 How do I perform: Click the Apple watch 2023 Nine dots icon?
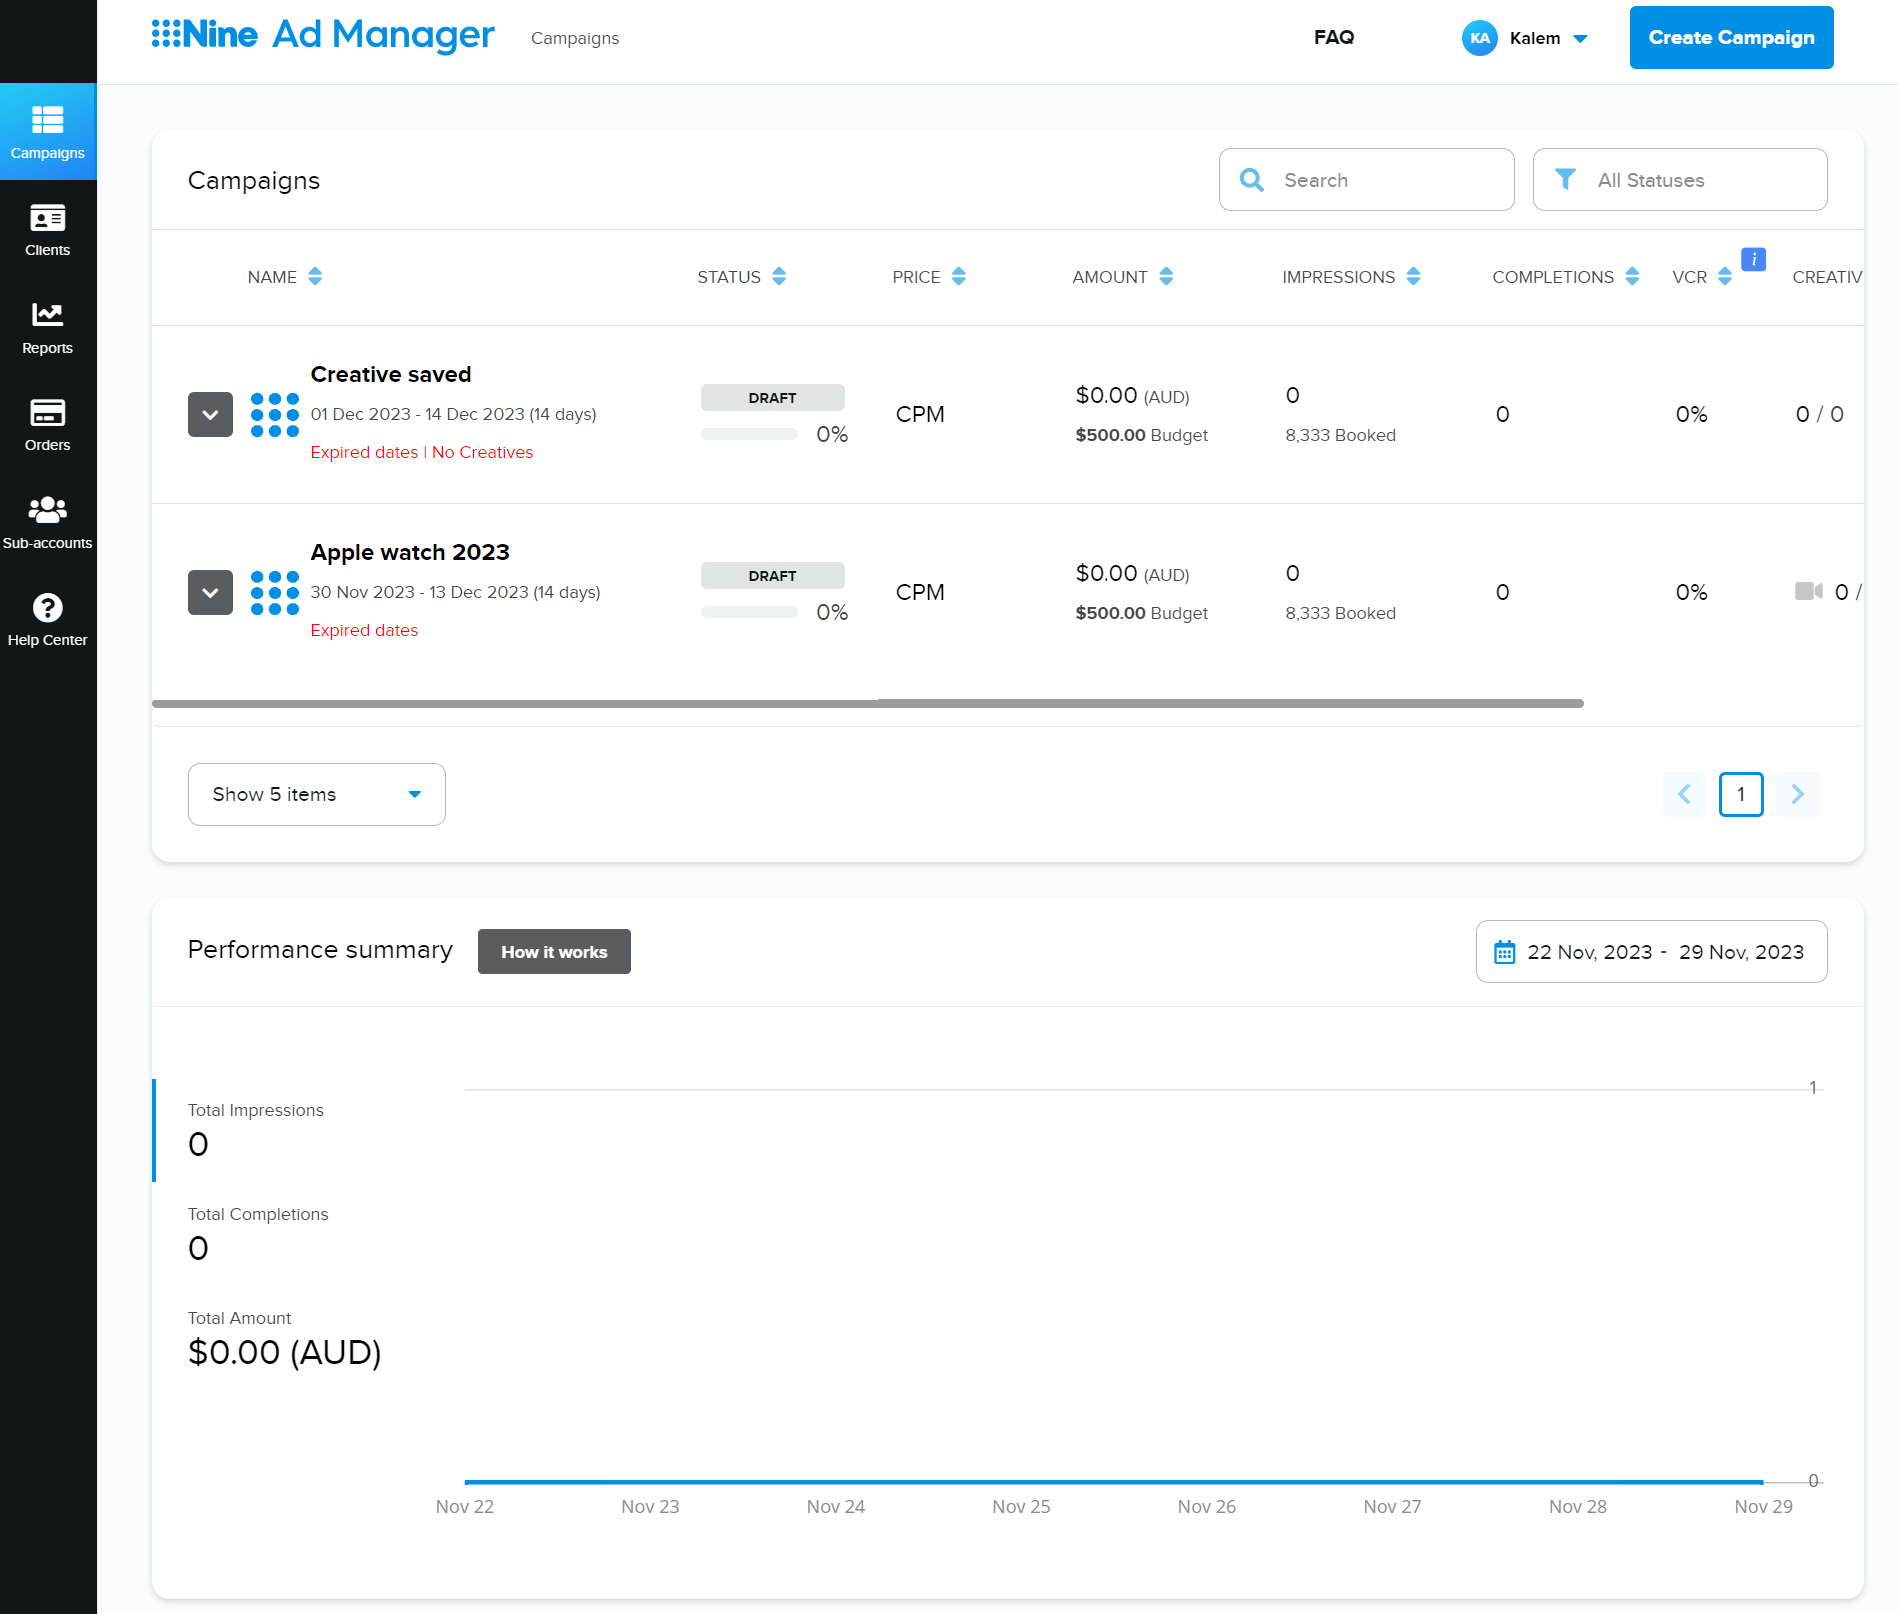275,592
